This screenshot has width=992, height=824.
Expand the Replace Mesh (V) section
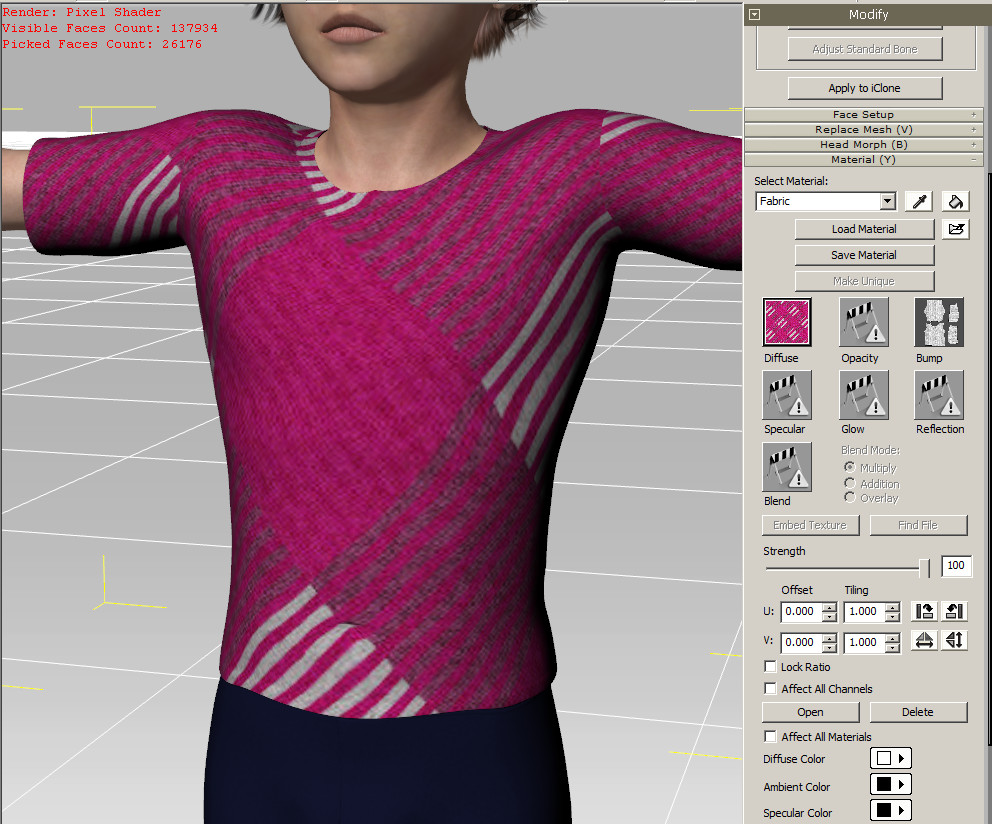[864, 130]
